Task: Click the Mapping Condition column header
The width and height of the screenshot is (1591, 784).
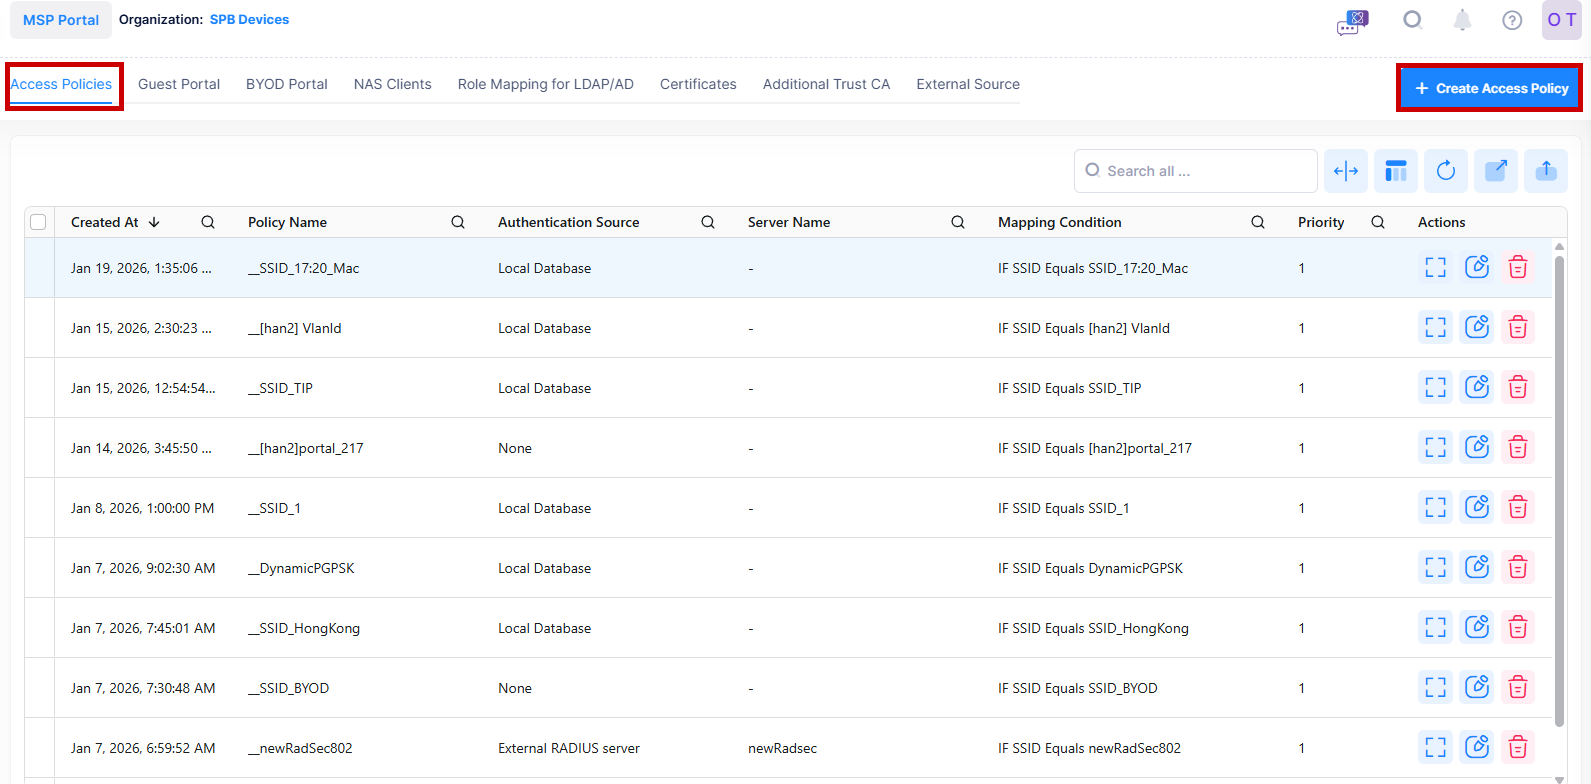Action: point(1060,222)
